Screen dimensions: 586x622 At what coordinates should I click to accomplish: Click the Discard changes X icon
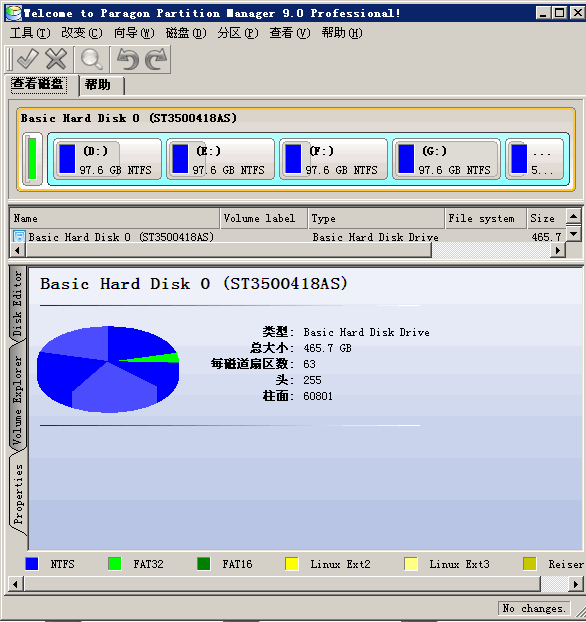coord(56,60)
